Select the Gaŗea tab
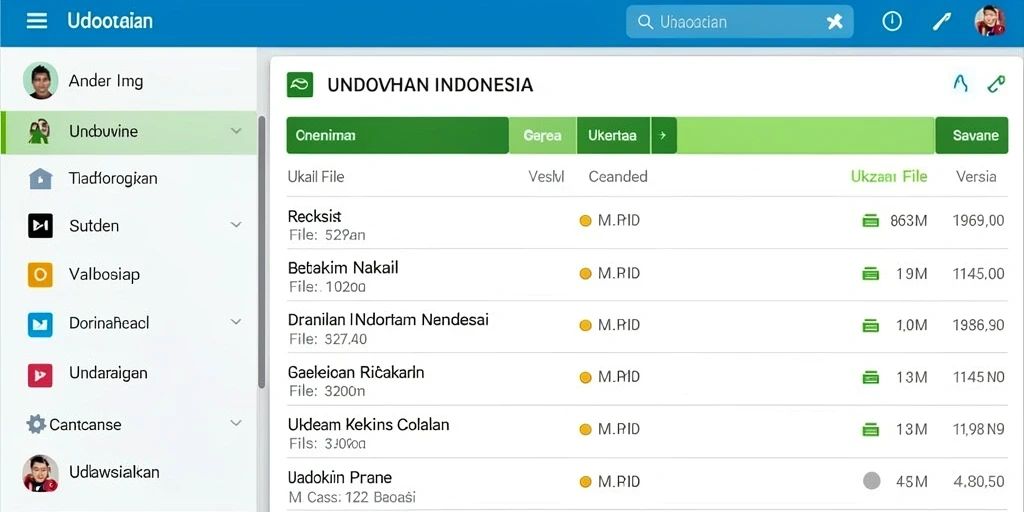This screenshot has width=1024, height=512. (543, 136)
